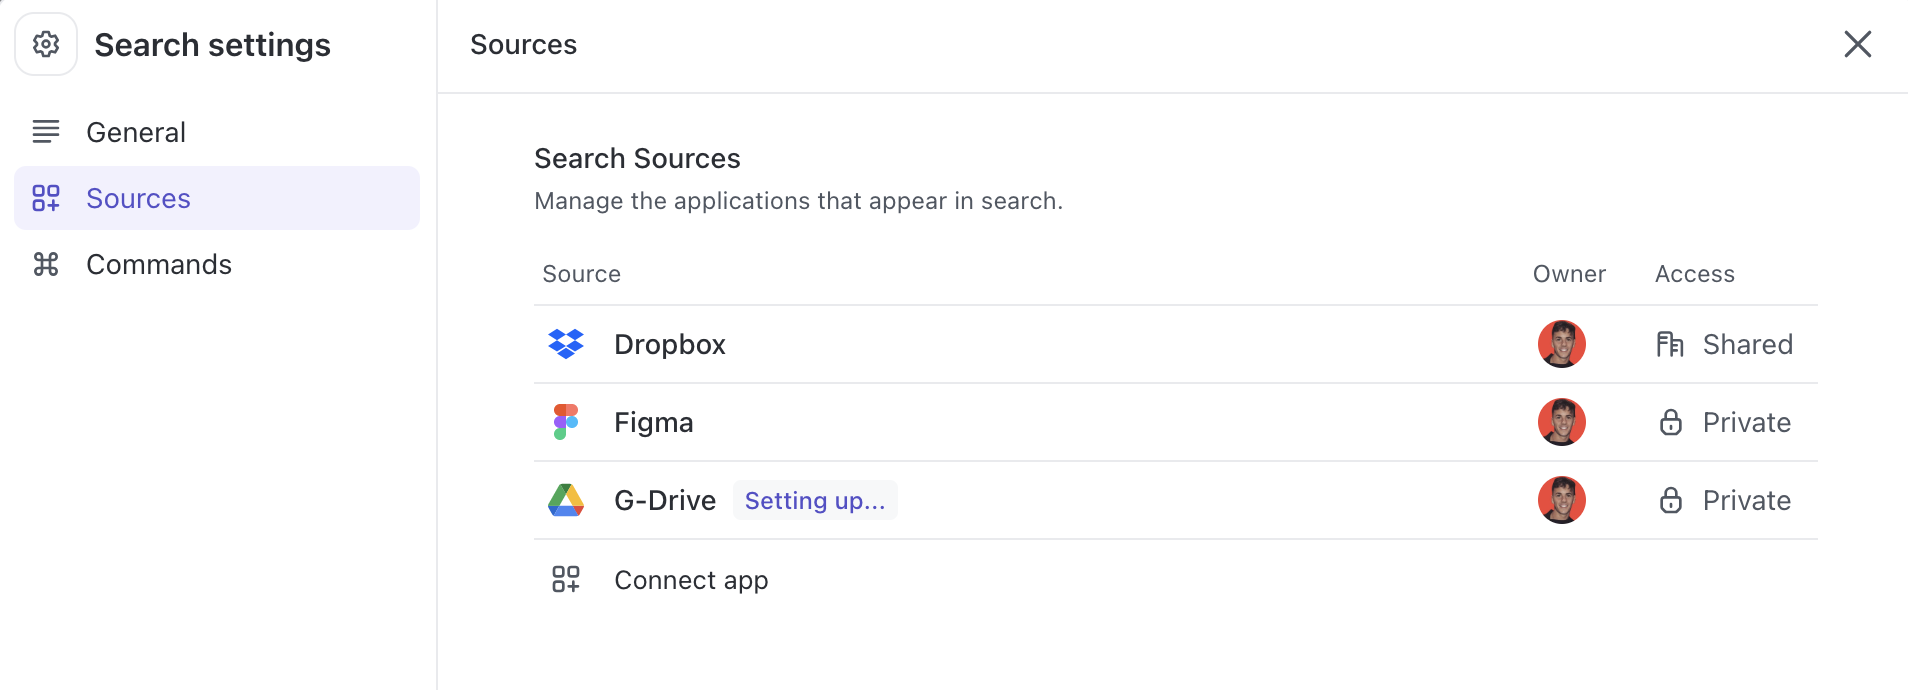This screenshot has height=690, width=1908.
Task: Click the shared building icon for Dropbox
Action: click(x=1670, y=344)
